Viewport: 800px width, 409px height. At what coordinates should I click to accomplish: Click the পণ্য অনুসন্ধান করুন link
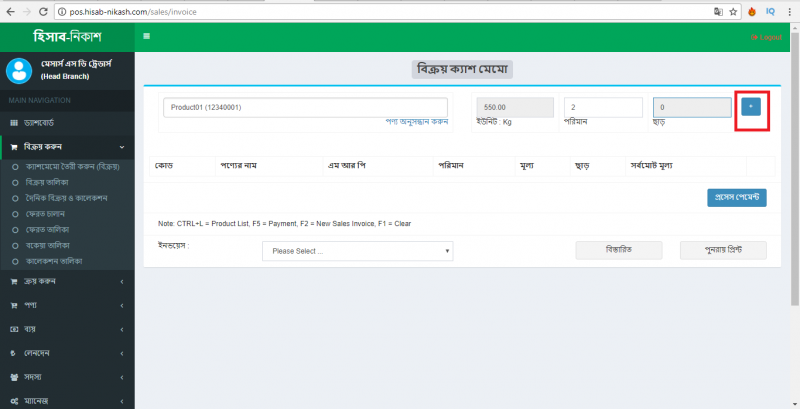coord(416,122)
